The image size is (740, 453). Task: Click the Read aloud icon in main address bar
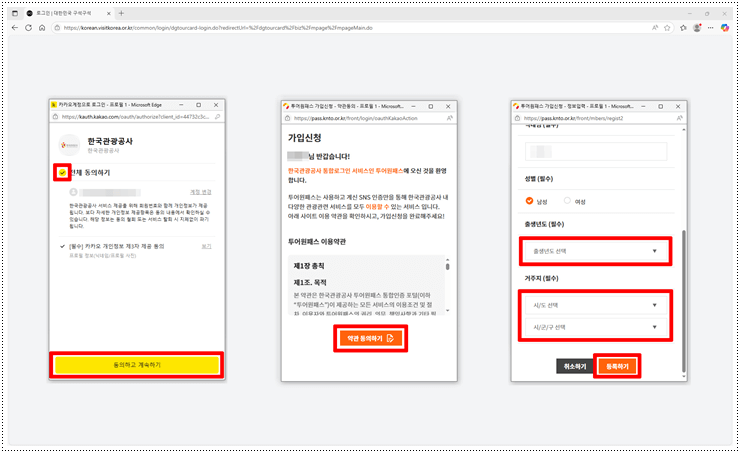(655, 28)
